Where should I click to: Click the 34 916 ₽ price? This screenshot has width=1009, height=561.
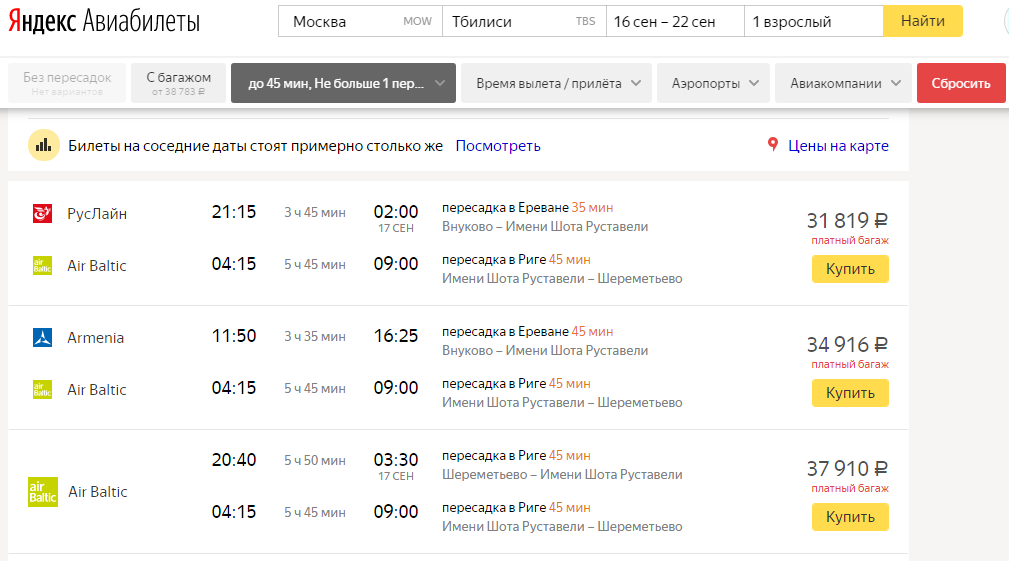click(x=847, y=345)
